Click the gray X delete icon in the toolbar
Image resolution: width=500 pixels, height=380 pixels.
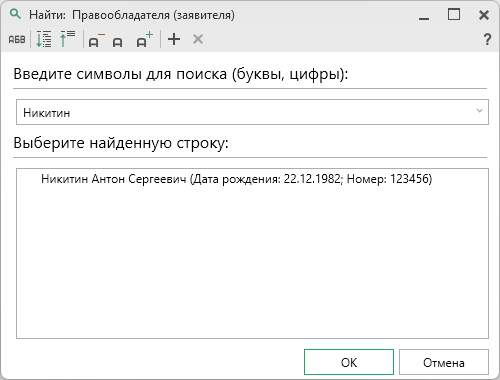click(x=198, y=39)
